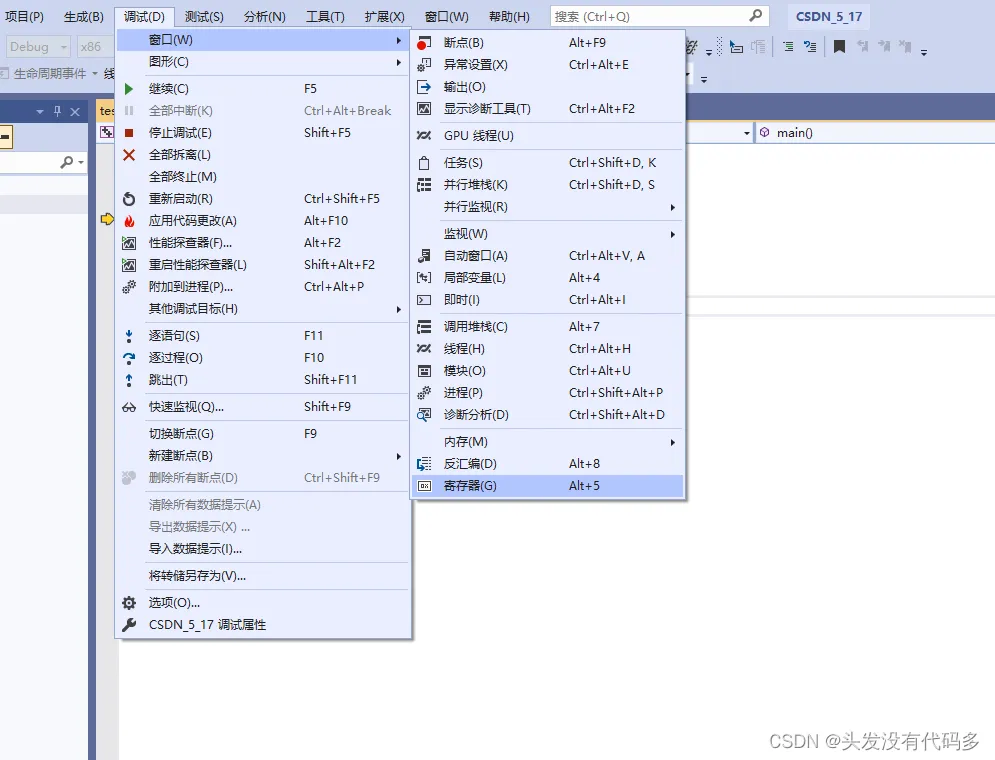Pin the side panel with pushpin icon
Viewport: 995px width, 760px height.
click(x=58, y=112)
